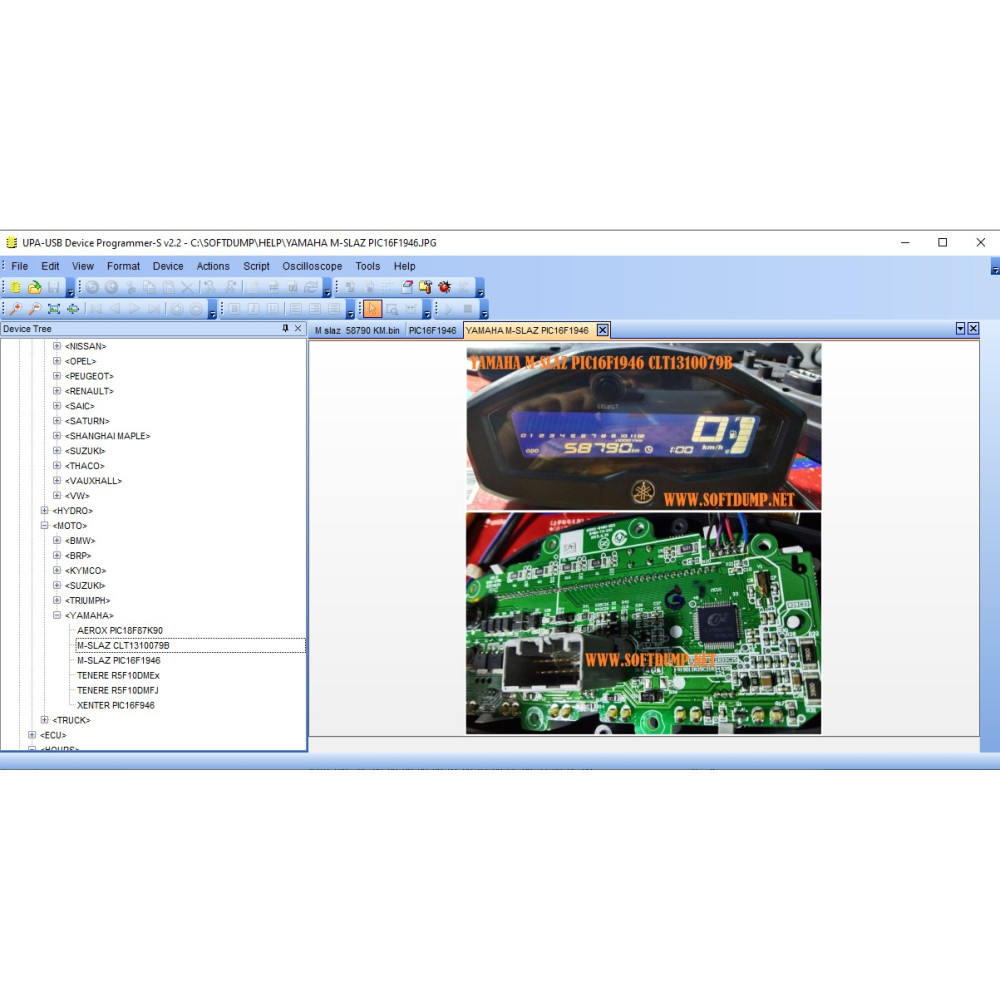
Task: Click the circuit board photo
Action: click(x=643, y=623)
